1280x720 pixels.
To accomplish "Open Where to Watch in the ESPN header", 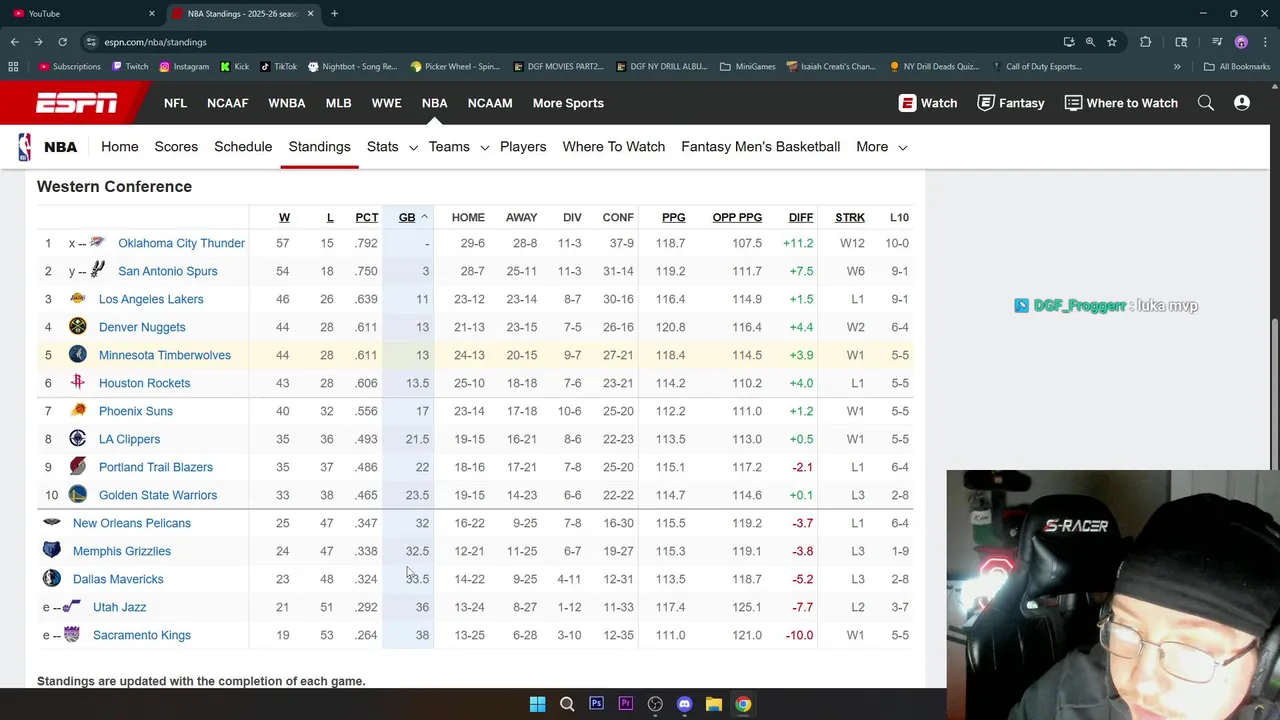I will (1121, 103).
